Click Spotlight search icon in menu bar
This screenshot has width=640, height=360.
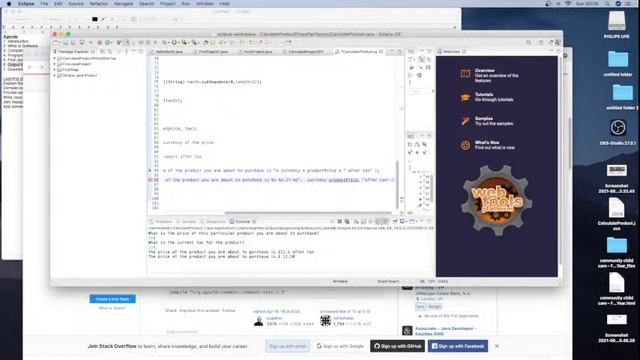point(607,4)
